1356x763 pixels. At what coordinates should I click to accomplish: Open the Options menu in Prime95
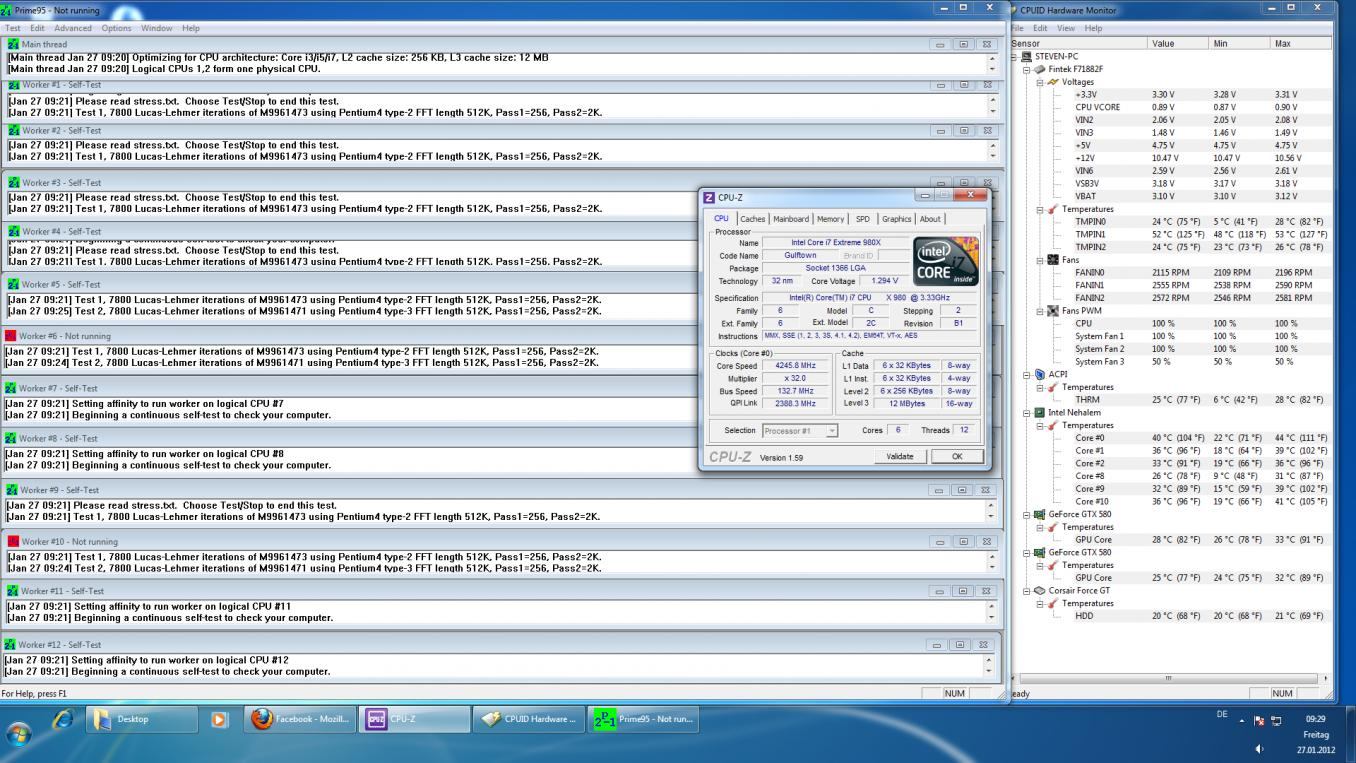pos(116,28)
